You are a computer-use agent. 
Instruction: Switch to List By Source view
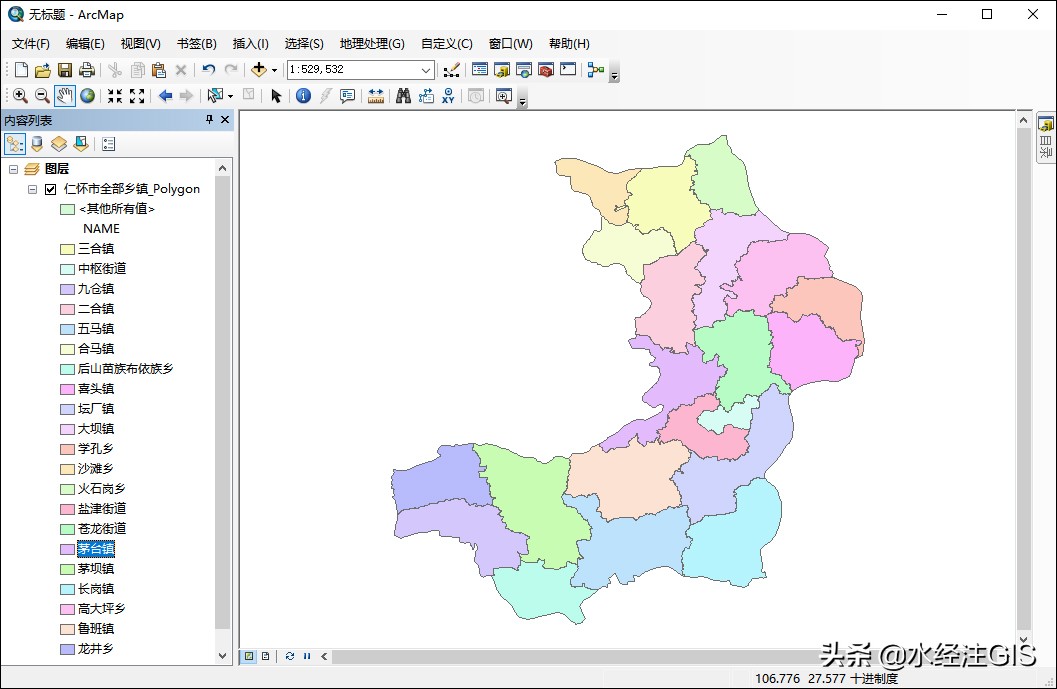click(x=37, y=144)
